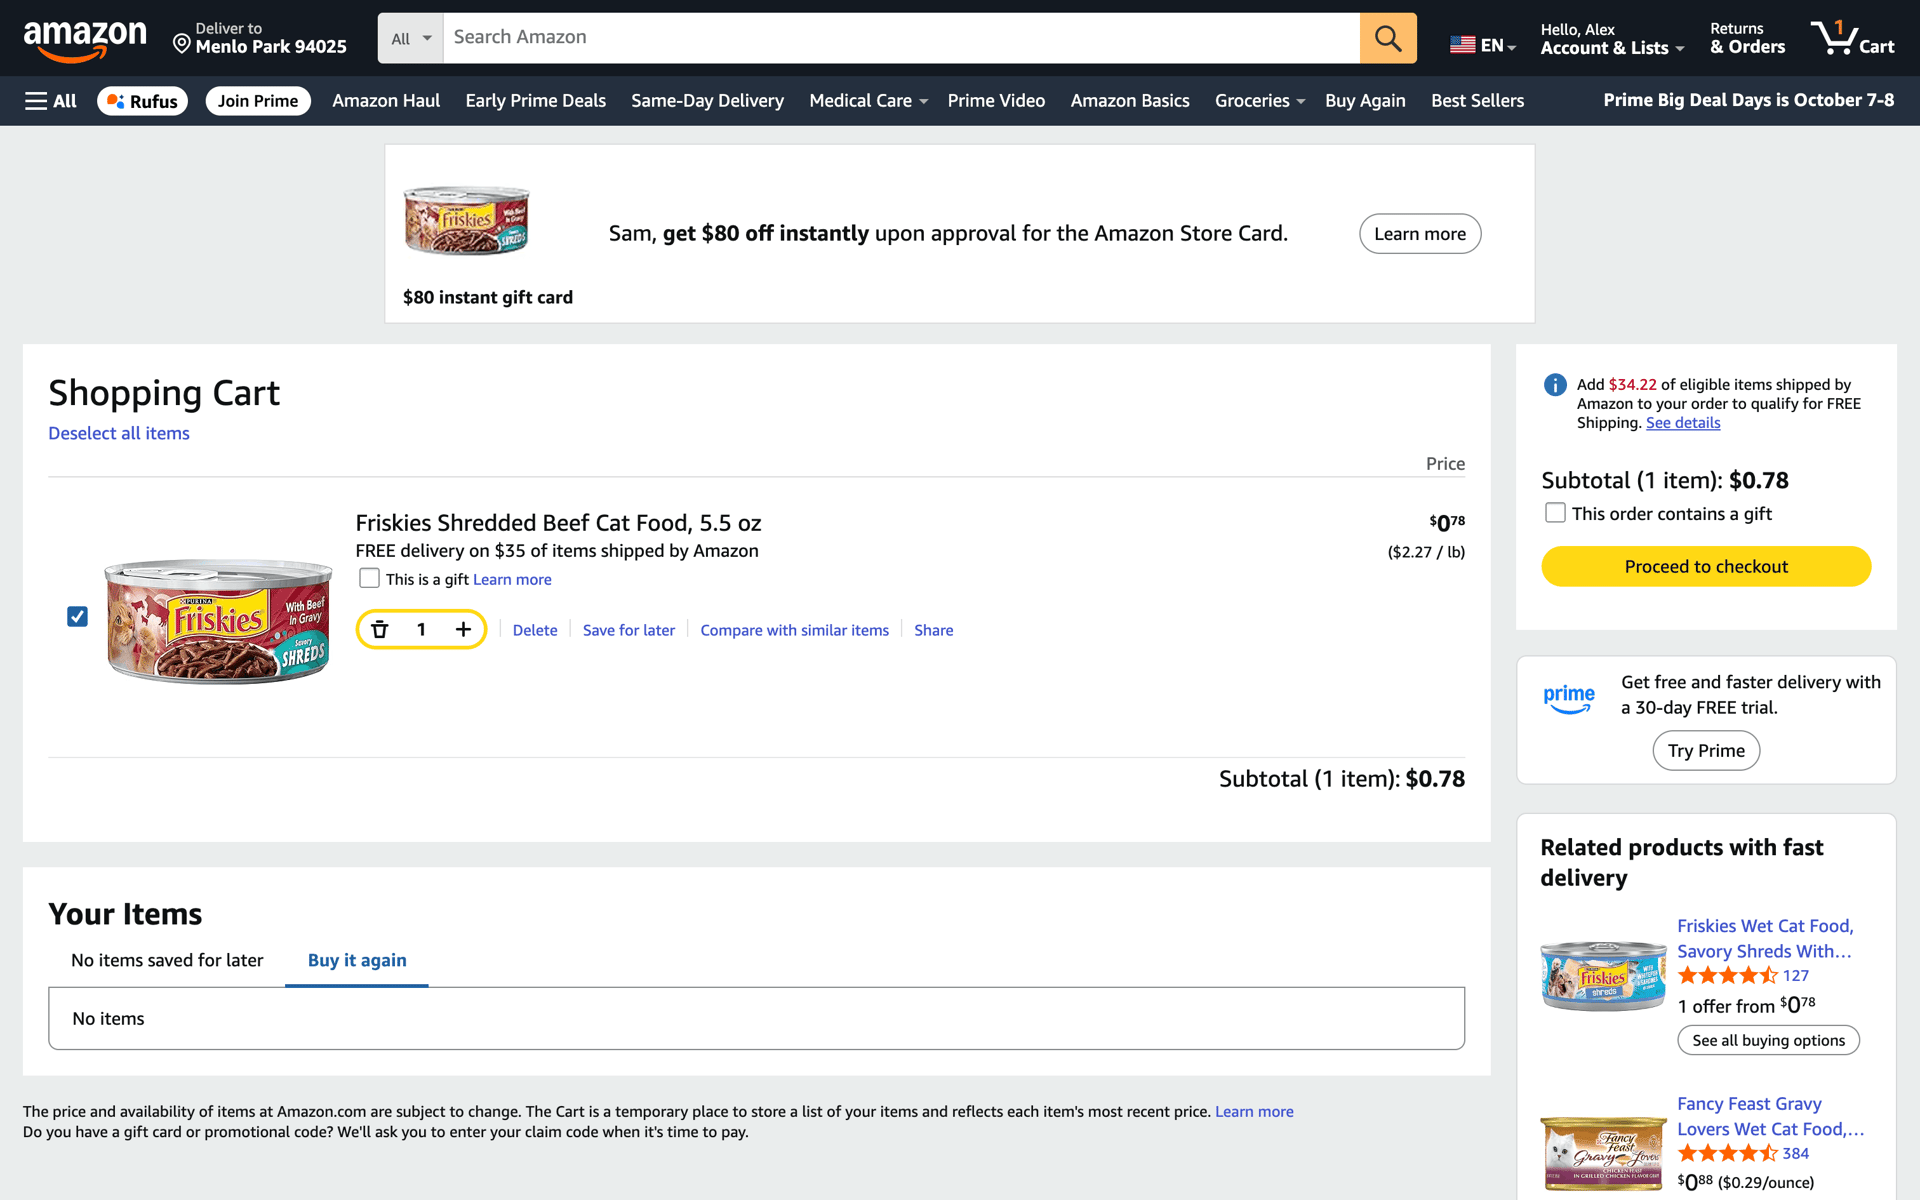
Task: Open Best Sellers
Action: tap(1477, 101)
